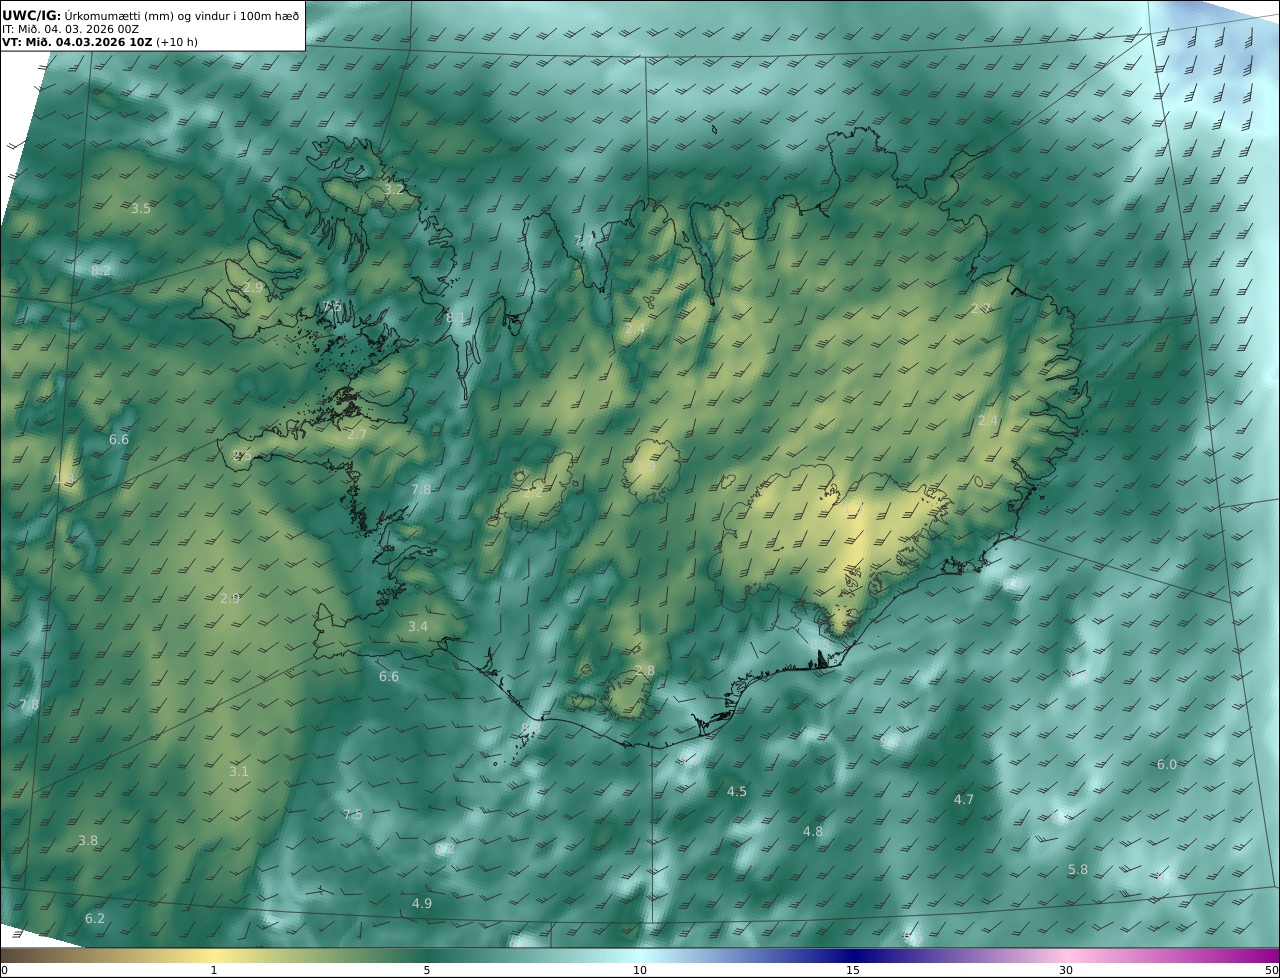Viewport: 1280px width, 978px height.
Task: Click the color scale tick label '10'
Action: pyautogui.click(x=640, y=971)
